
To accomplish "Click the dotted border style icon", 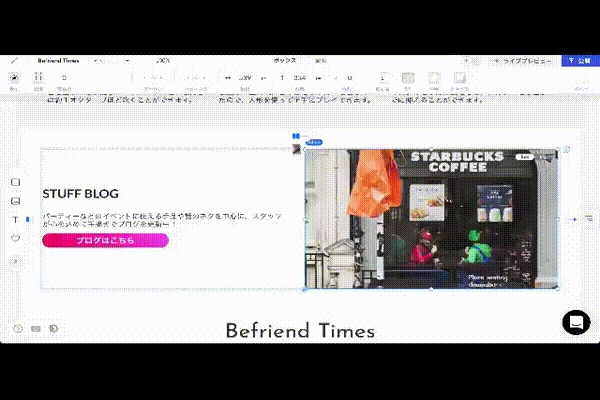I will click(408, 78).
